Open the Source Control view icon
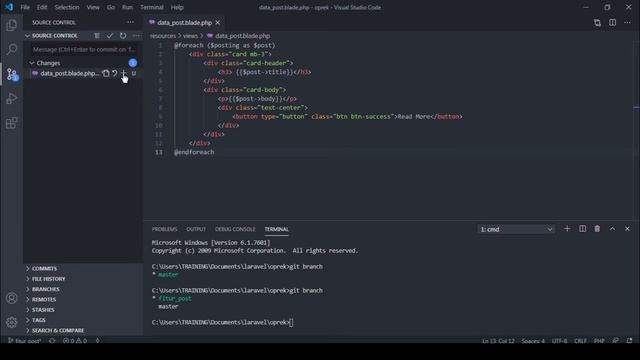This screenshot has width=640, height=360. point(11,74)
